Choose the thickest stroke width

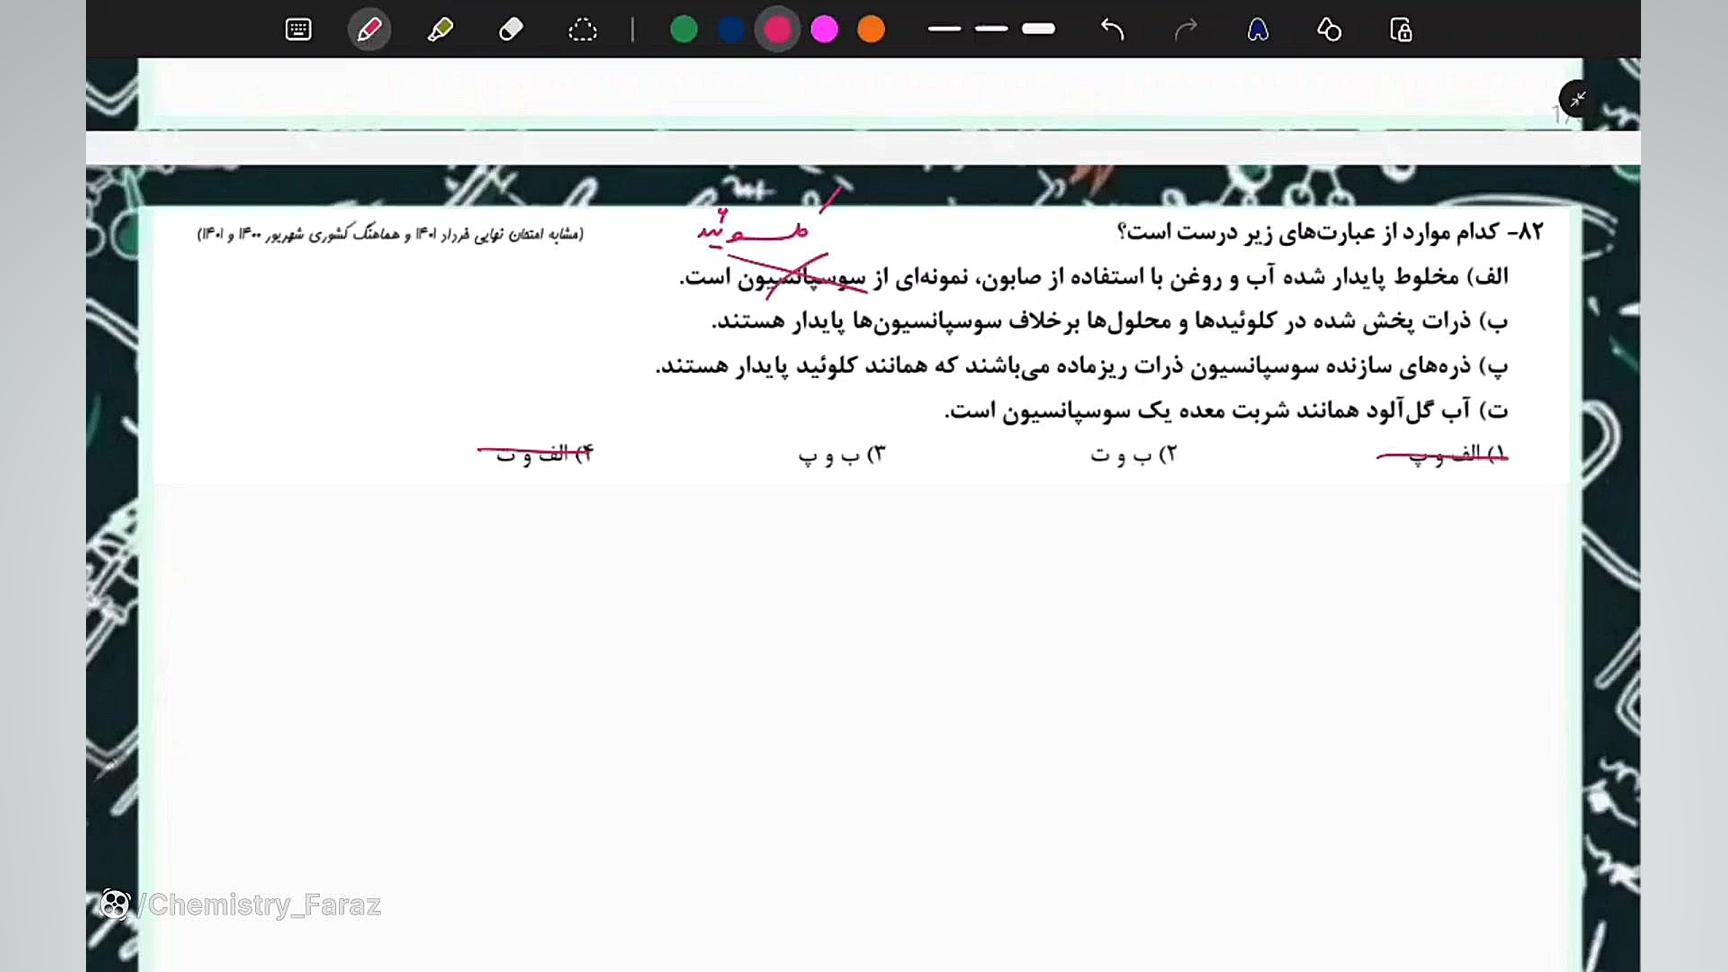(1038, 29)
